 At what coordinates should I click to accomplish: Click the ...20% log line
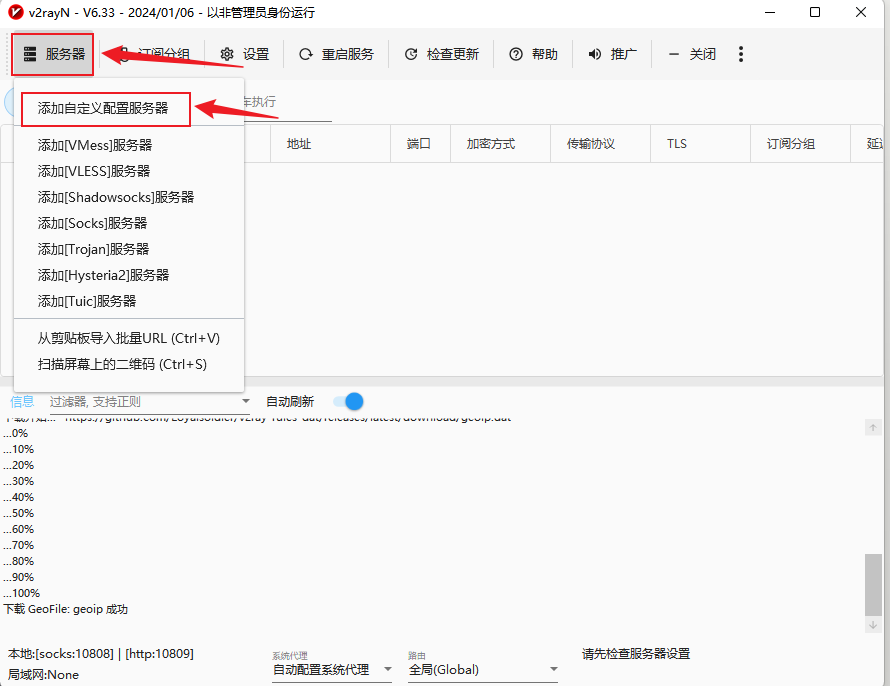19,465
